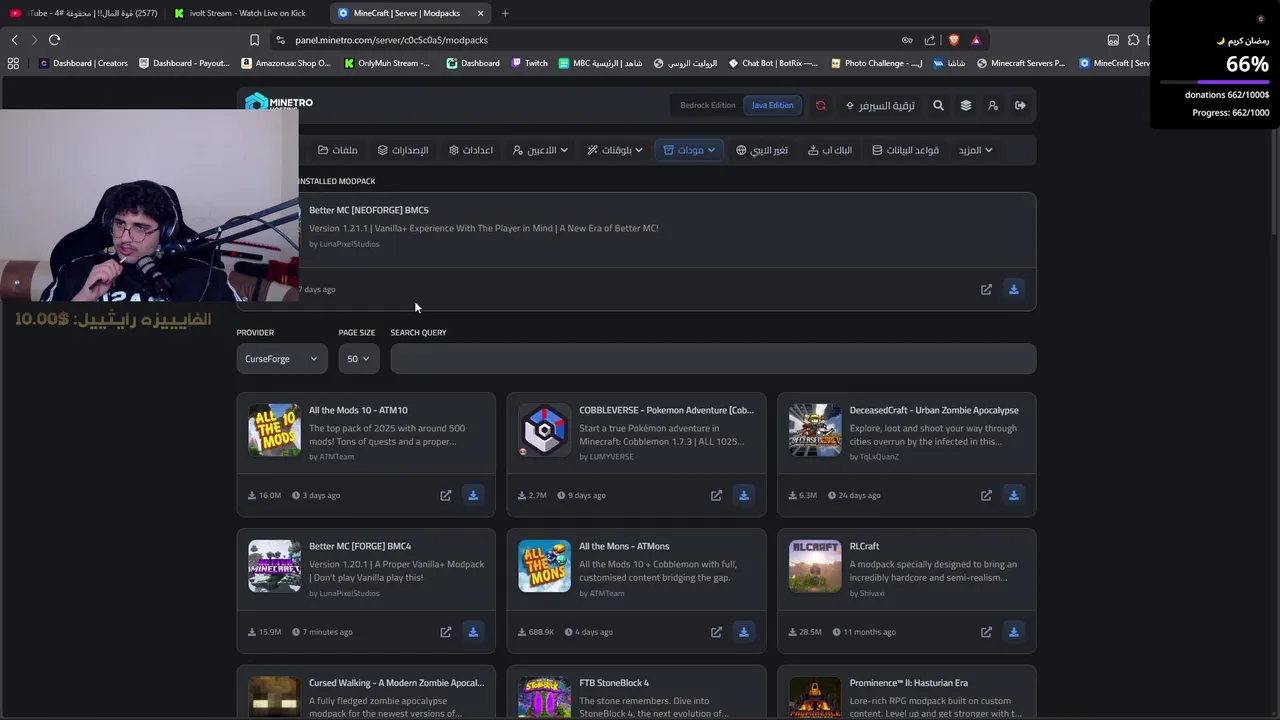The height and width of the screenshot is (720, 1280).
Task: Switch to Bedrock Edition
Action: pos(707,105)
